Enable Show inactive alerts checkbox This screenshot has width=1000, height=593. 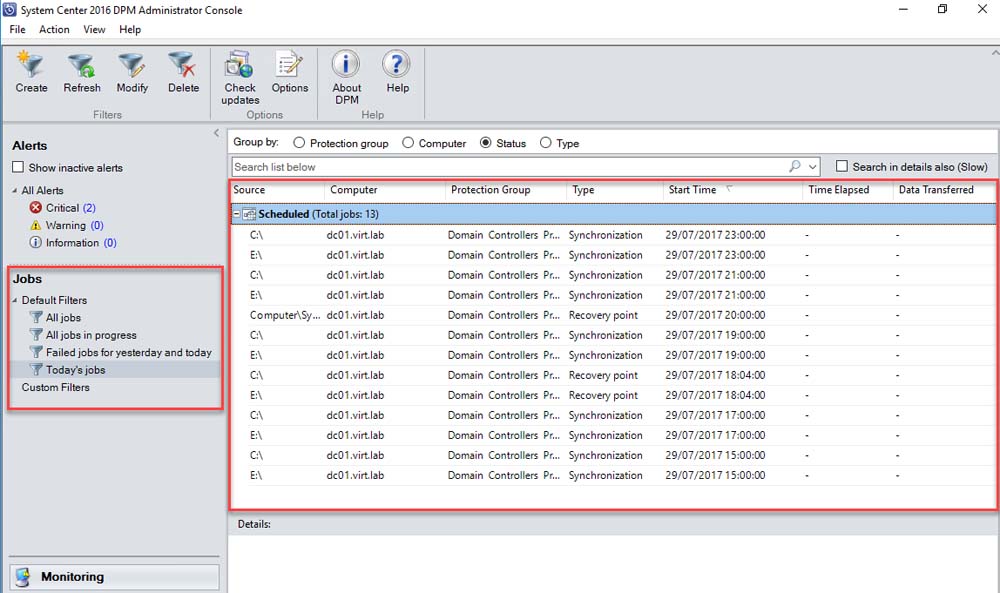[x=18, y=167]
